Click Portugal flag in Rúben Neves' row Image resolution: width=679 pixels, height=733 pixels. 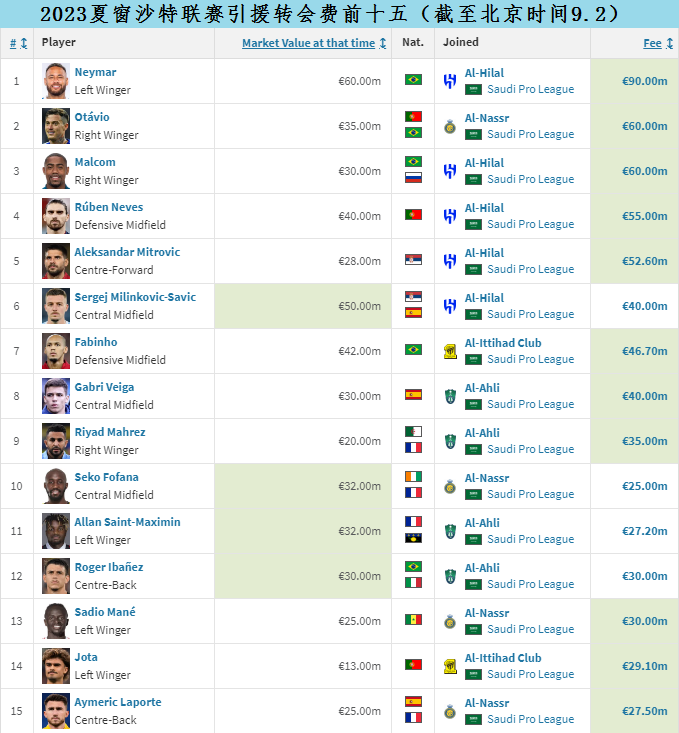point(413,215)
